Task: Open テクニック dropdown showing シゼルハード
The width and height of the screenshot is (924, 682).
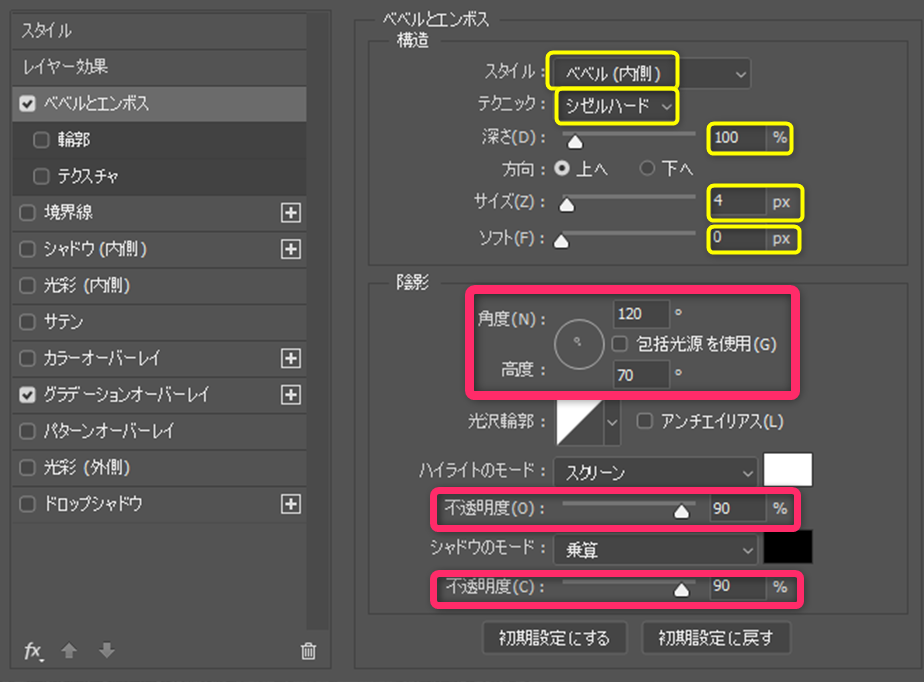Action: coord(616,106)
